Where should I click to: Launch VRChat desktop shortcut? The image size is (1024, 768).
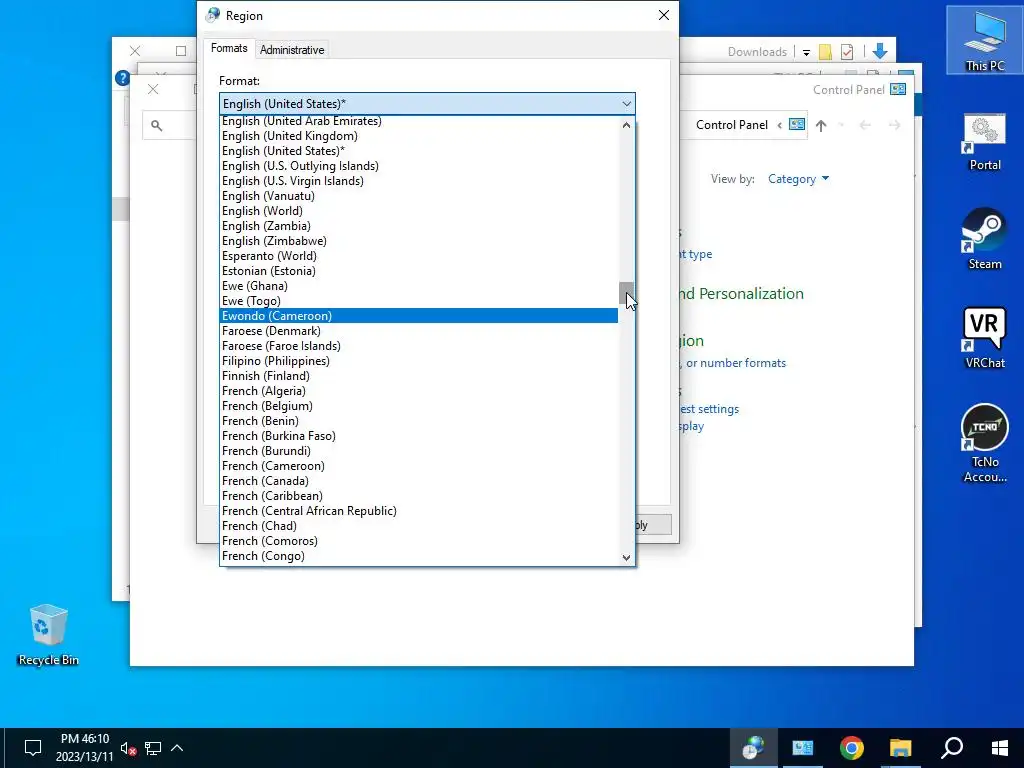(985, 338)
